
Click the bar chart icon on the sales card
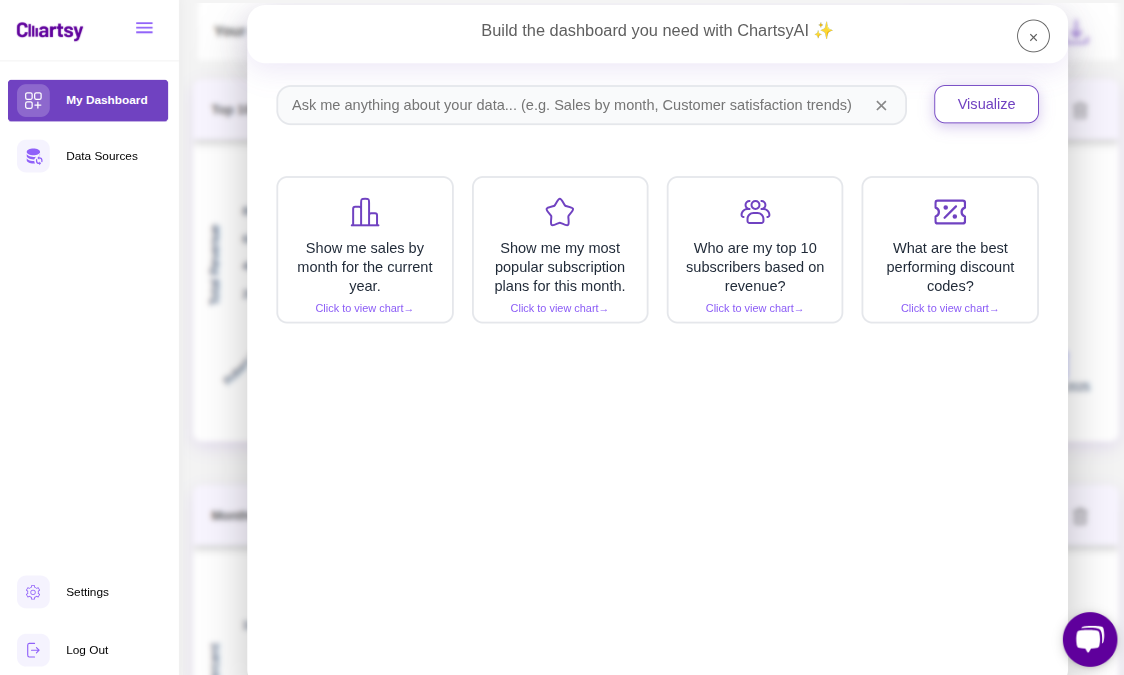[x=364, y=212]
